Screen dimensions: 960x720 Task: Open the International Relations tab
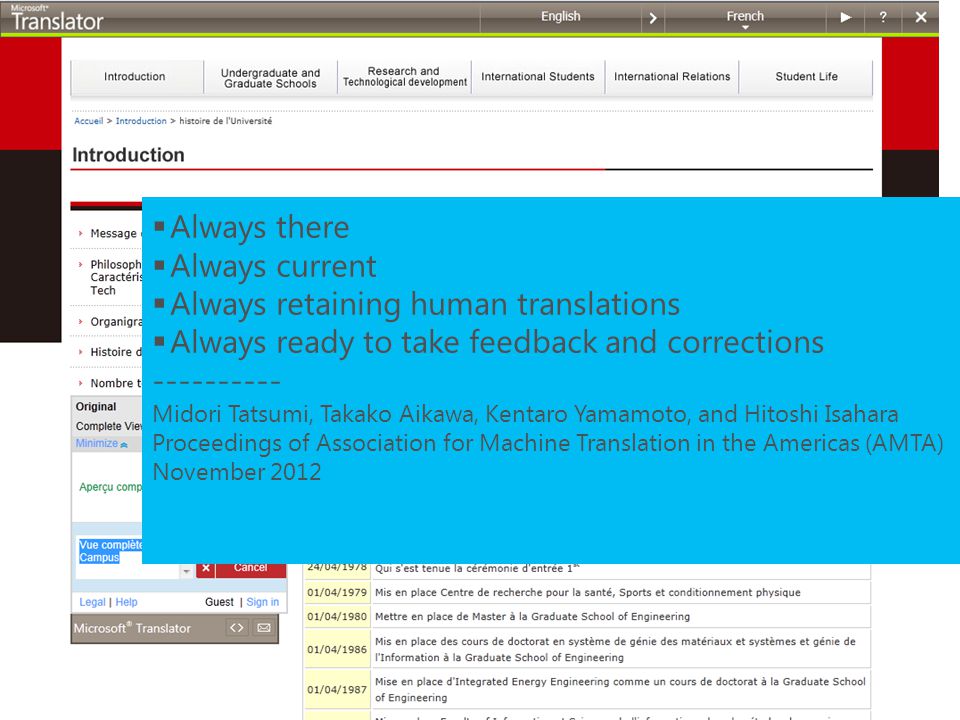click(672, 77)
